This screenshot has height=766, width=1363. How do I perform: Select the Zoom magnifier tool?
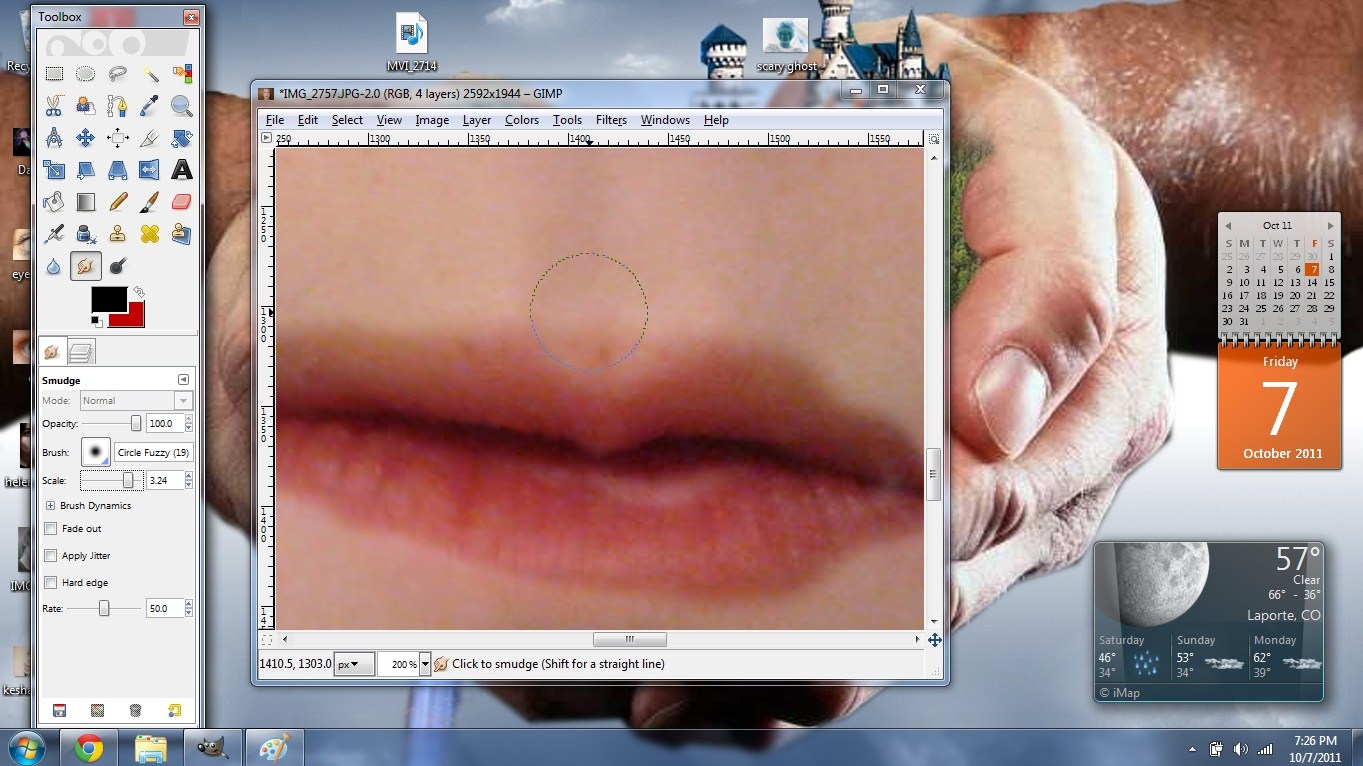(x=181, y=105)
